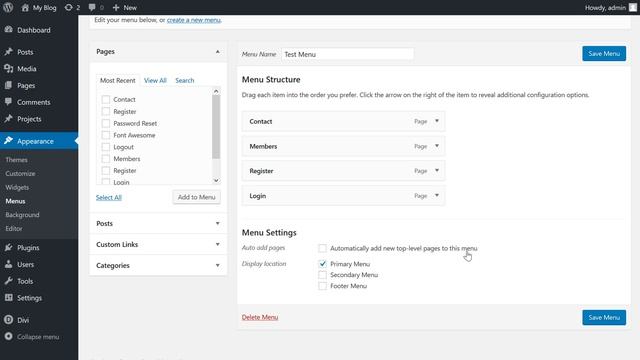Collapse the Pages panel
This screenshot has width=640, height=360.
tap(218, 51)
